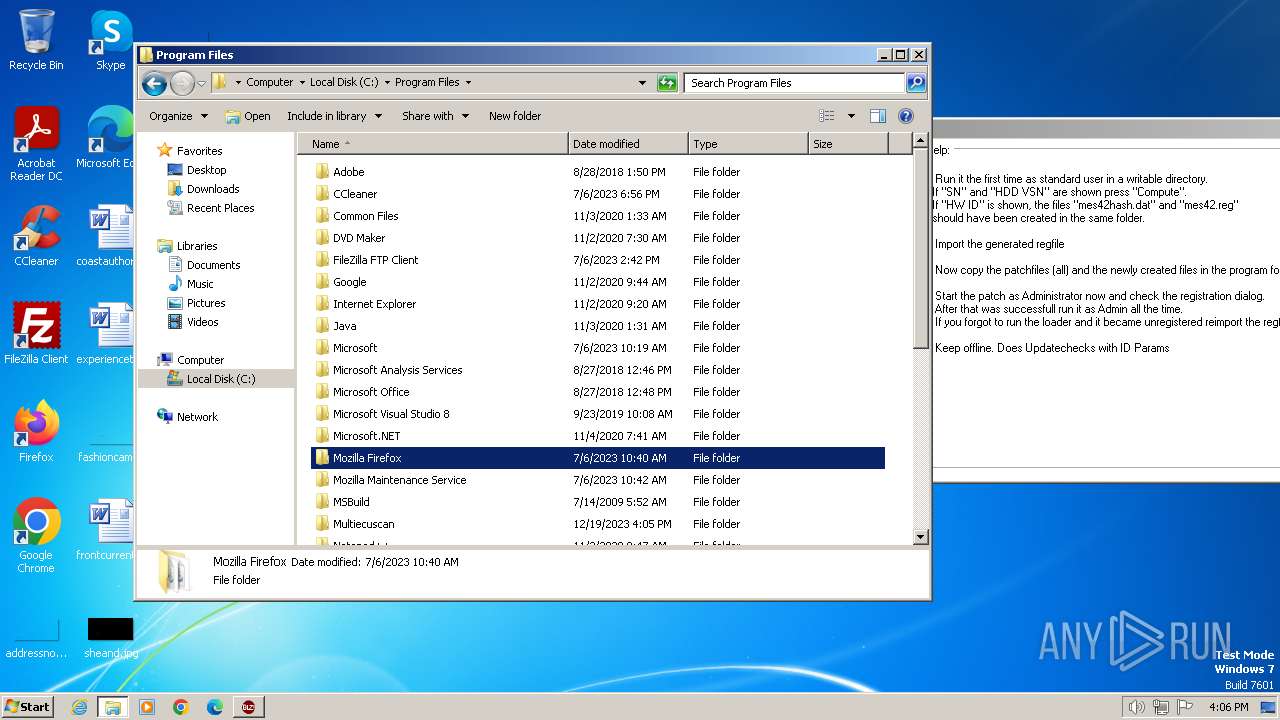Expand the Computer breadcrumb arrow
Viewport: 1280px width, 720px height.
coord(302,83)
